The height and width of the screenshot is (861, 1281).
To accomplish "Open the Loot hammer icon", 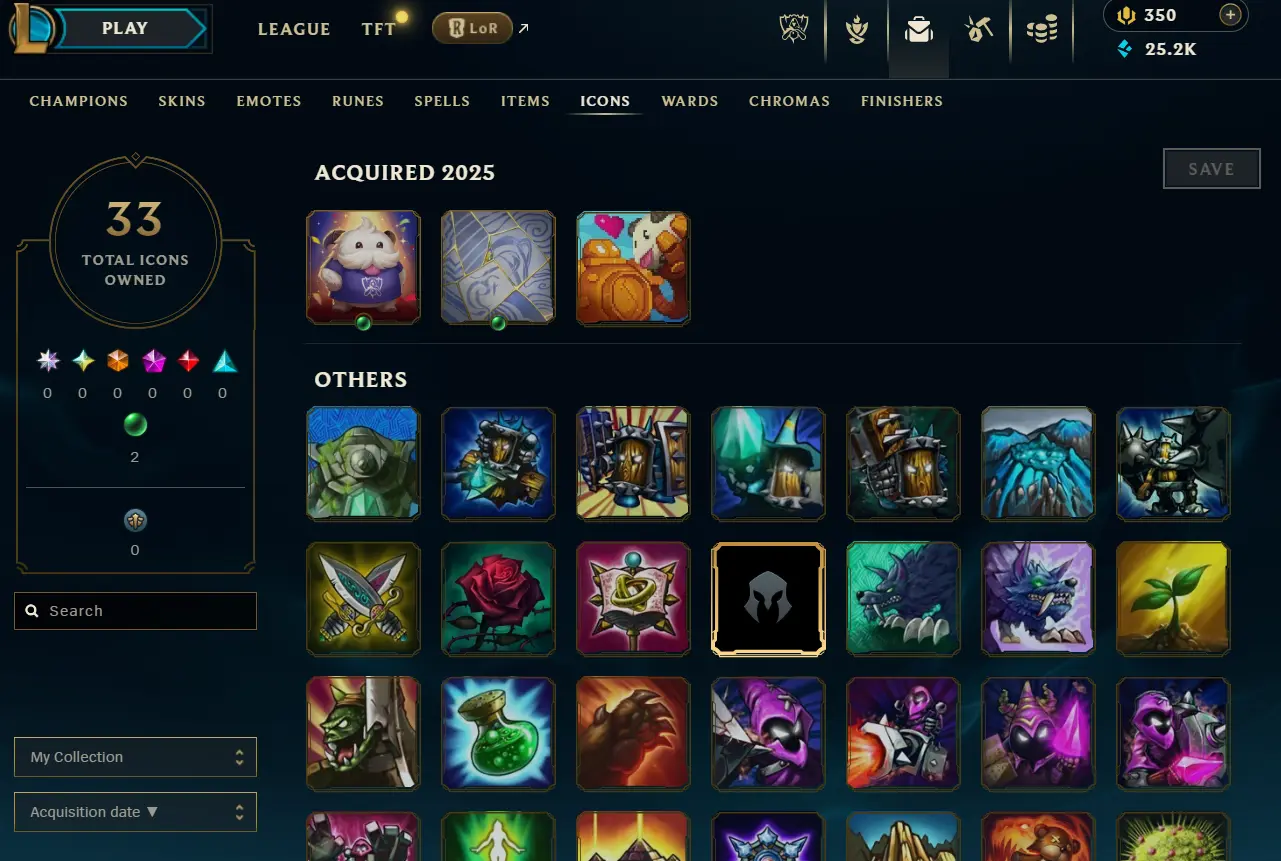I will 979,30.
